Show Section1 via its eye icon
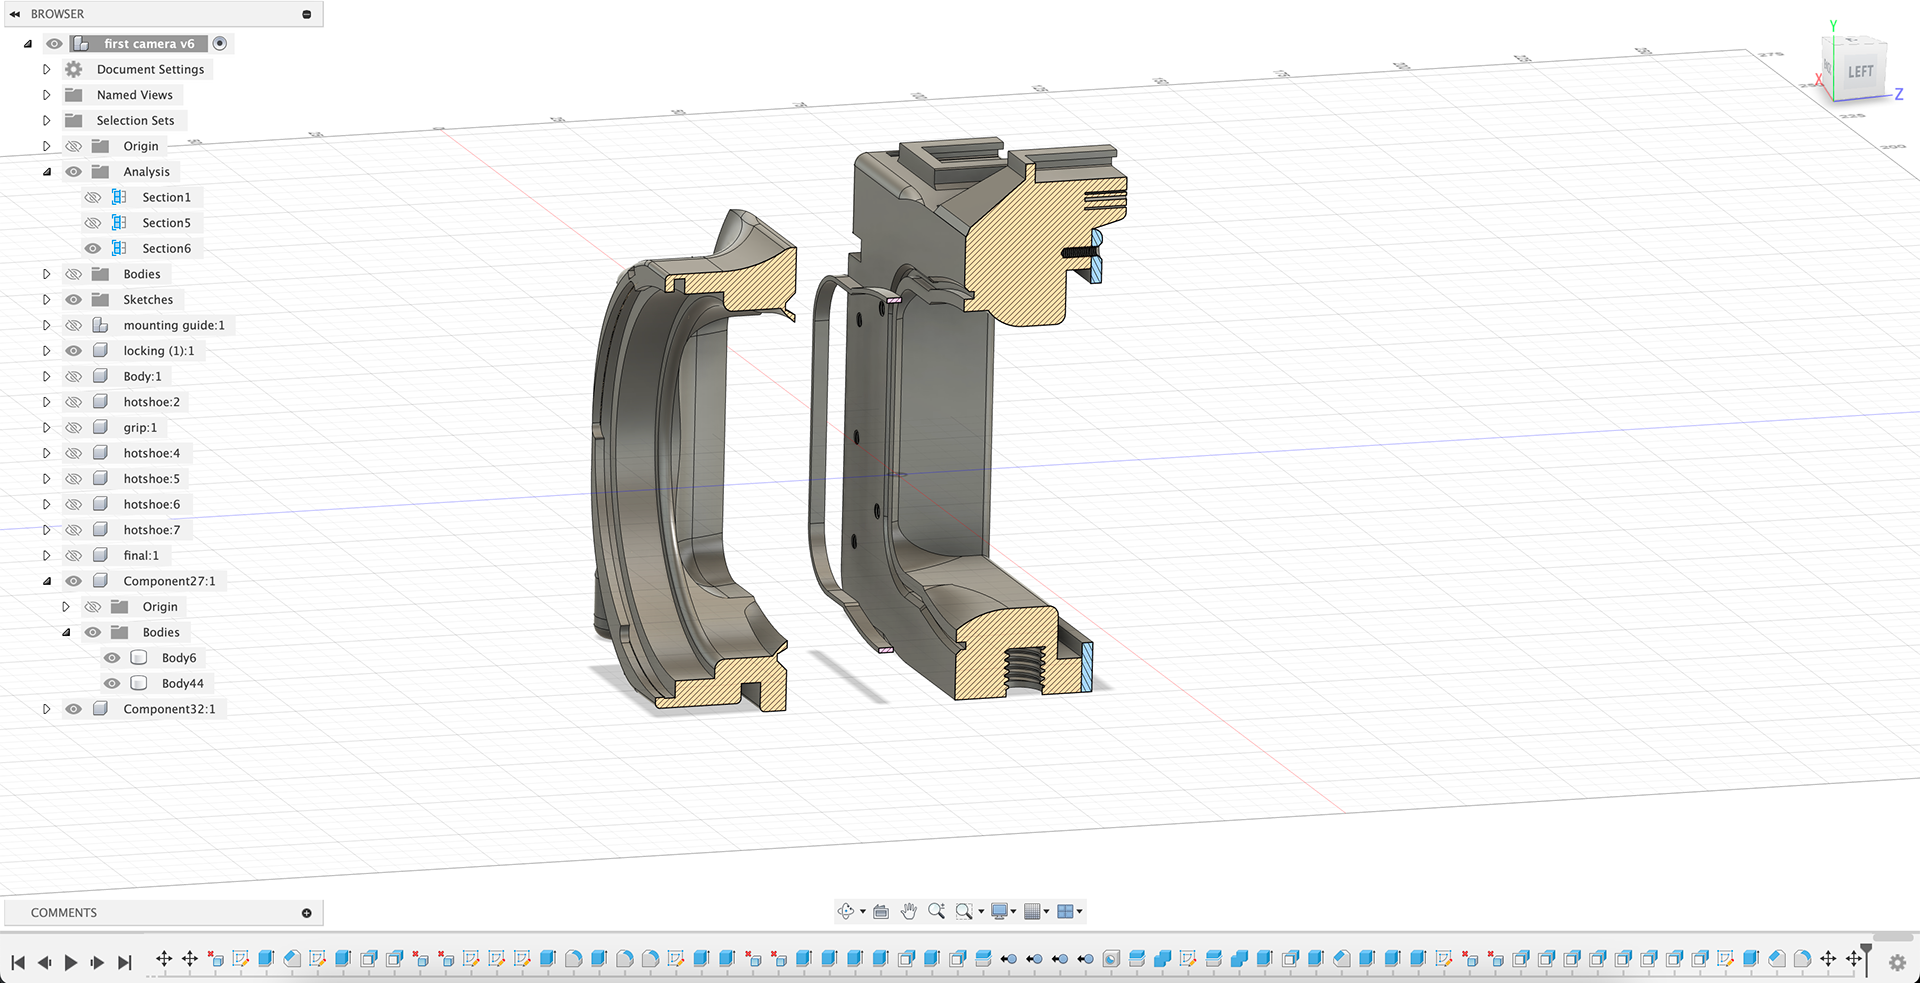Image resolution: width=1920 pixels, height=983 pixels. pyautogui.click(x=93, y=197)
